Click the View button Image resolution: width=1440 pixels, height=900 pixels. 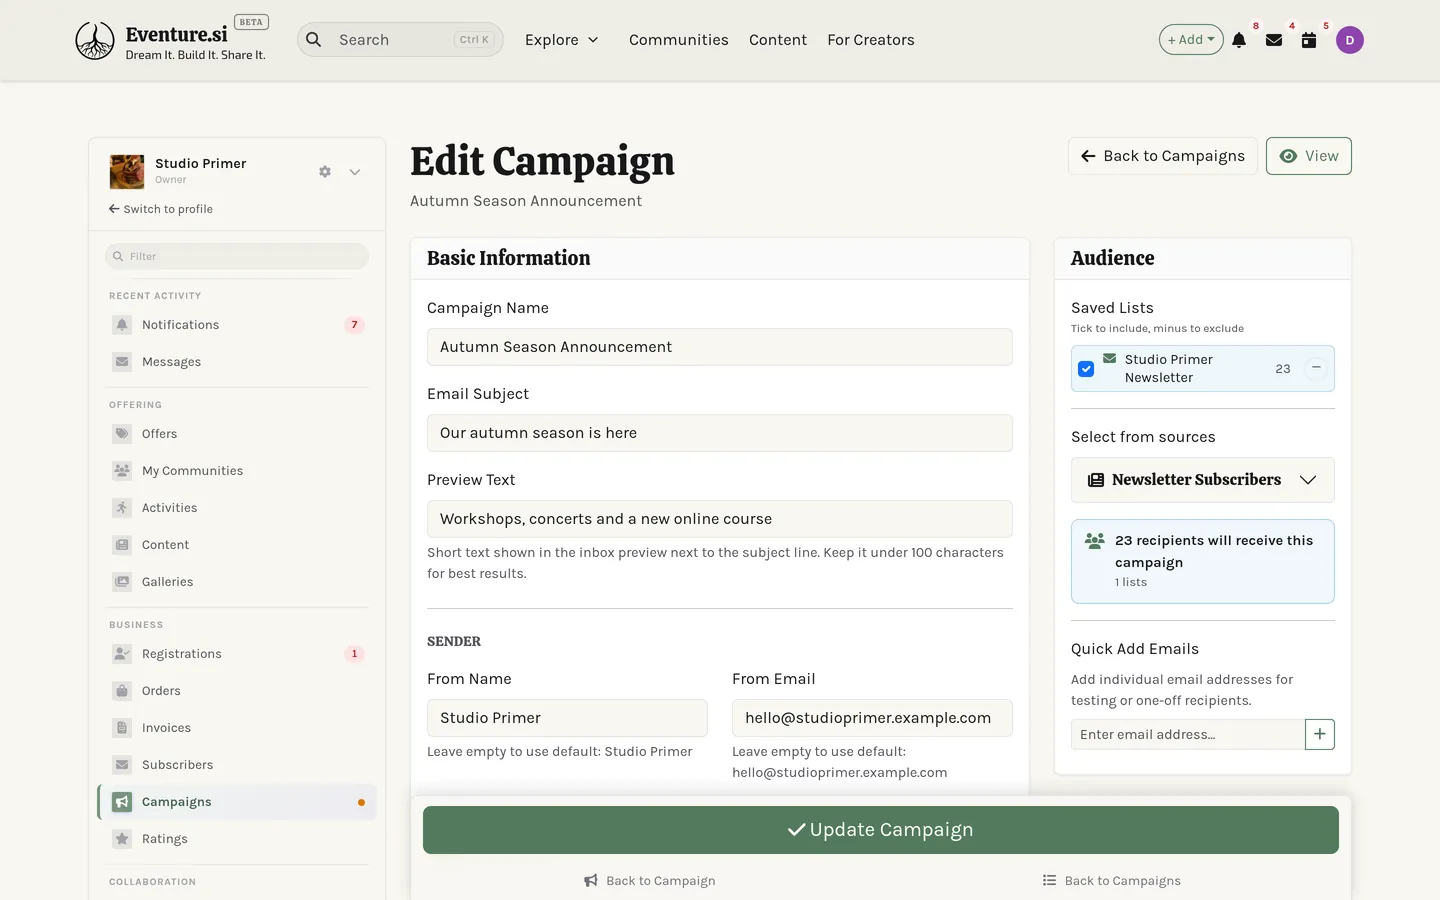coord(1308,156)
